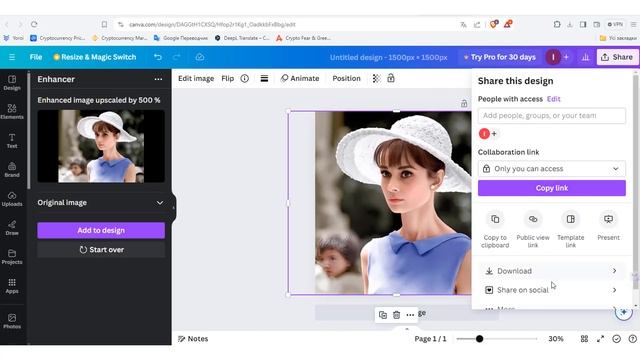
Task: Expand the Original image section
Action: point(101,202)
